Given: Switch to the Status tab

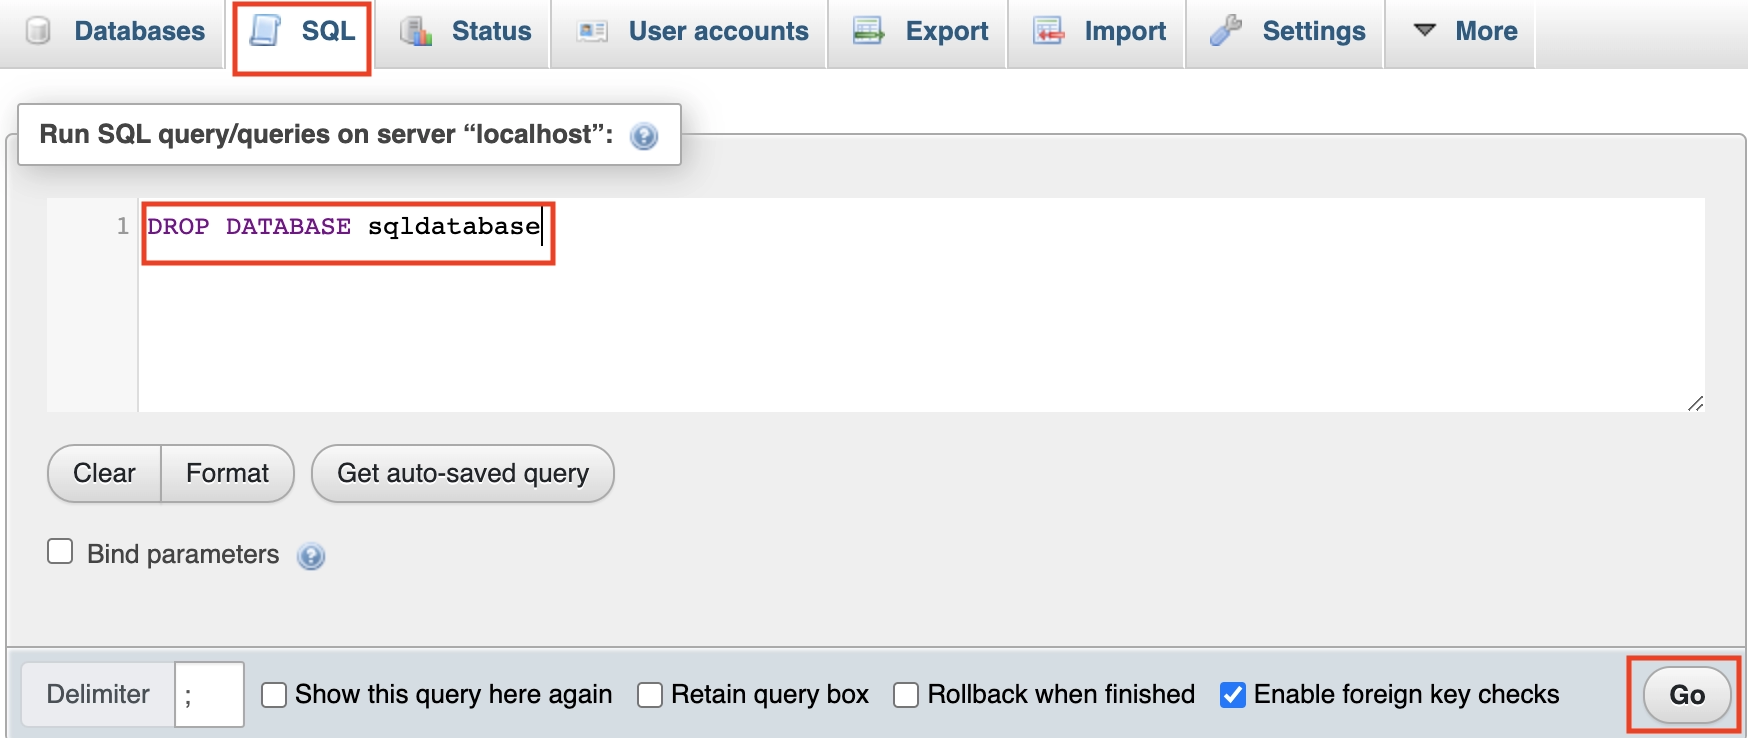Looking at the screenshot, I should pyautogui.click(x=490, y=31).
